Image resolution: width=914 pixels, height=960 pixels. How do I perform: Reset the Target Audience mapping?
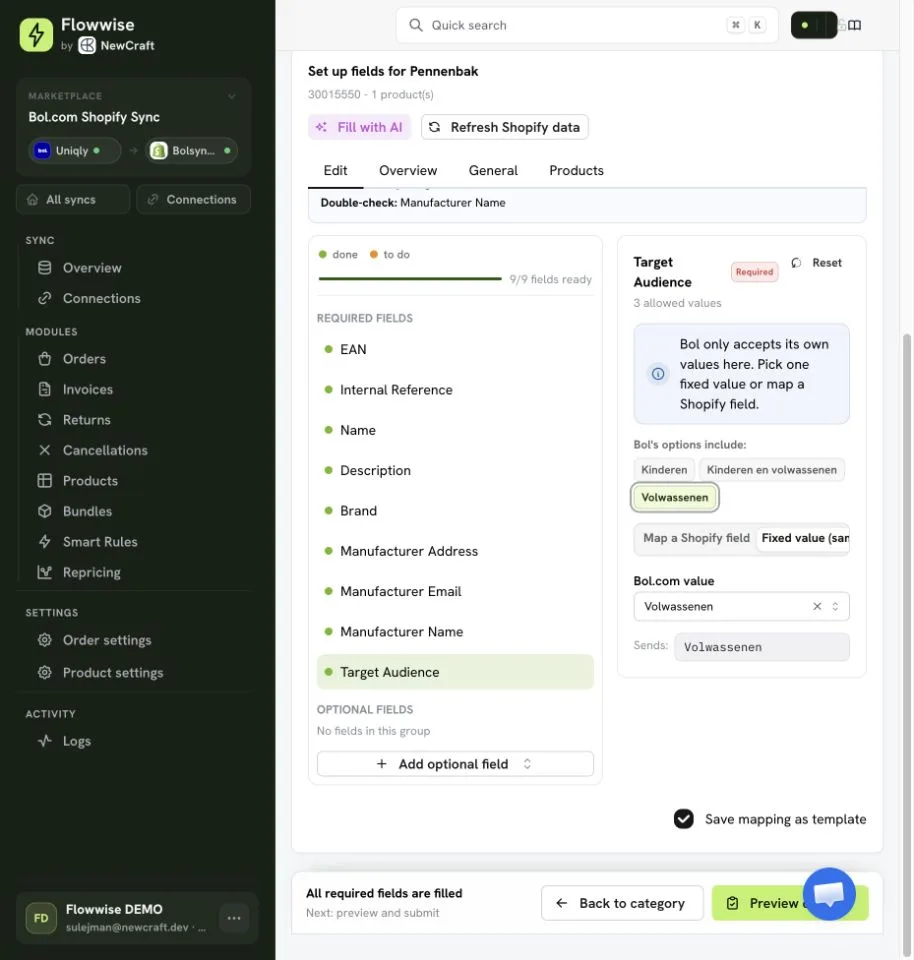tap(817, 263)
